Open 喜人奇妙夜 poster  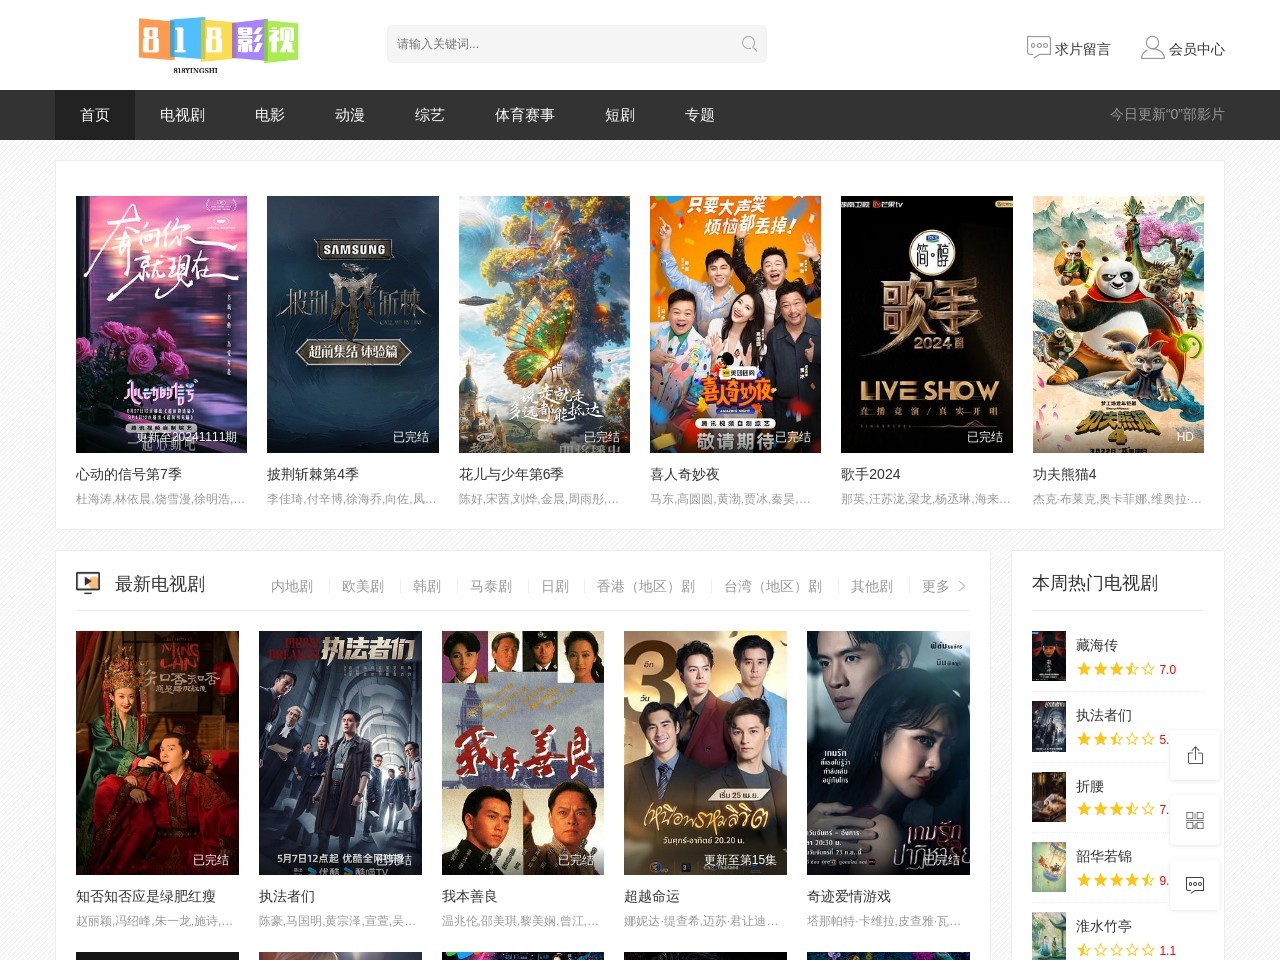tap(735, 324)
